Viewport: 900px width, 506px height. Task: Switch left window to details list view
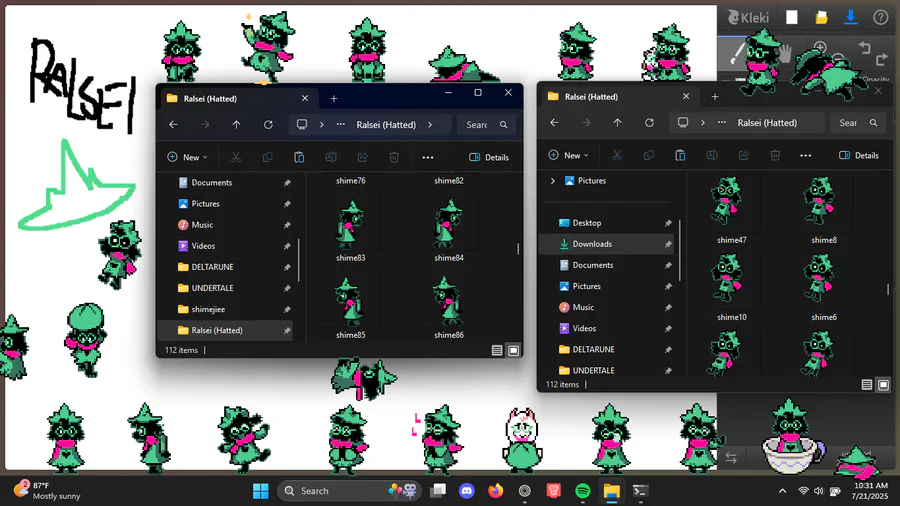tap(497, 351)
